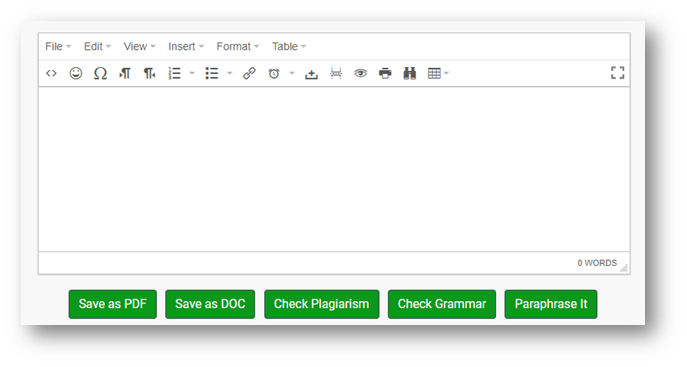Click the upload file tray icon
The height and width of the screenshot is (367, 687).
[x=311, y=74]
